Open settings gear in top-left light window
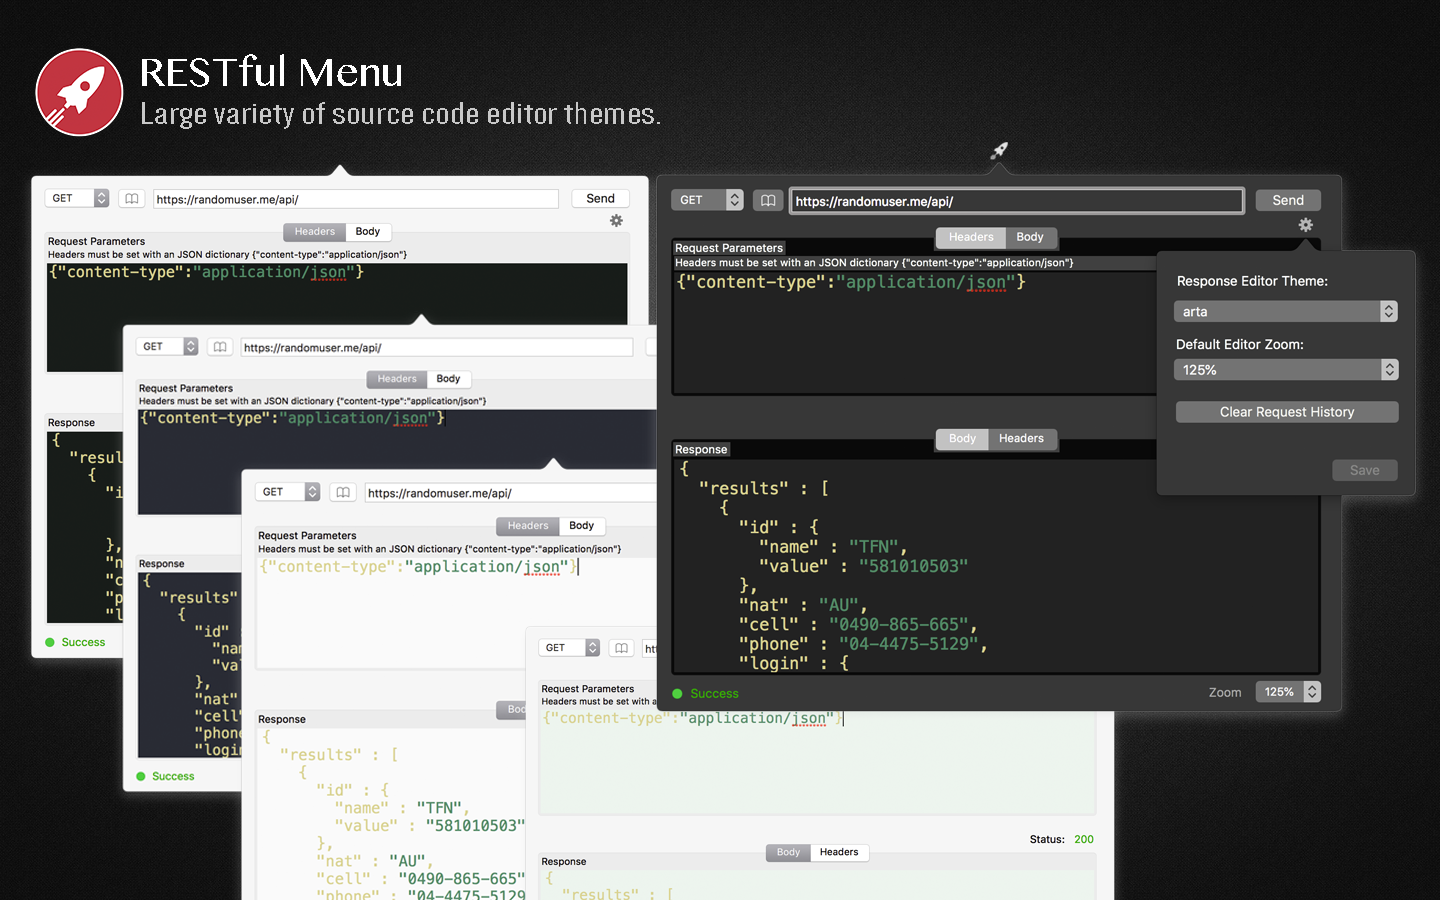 coord(616,220)
